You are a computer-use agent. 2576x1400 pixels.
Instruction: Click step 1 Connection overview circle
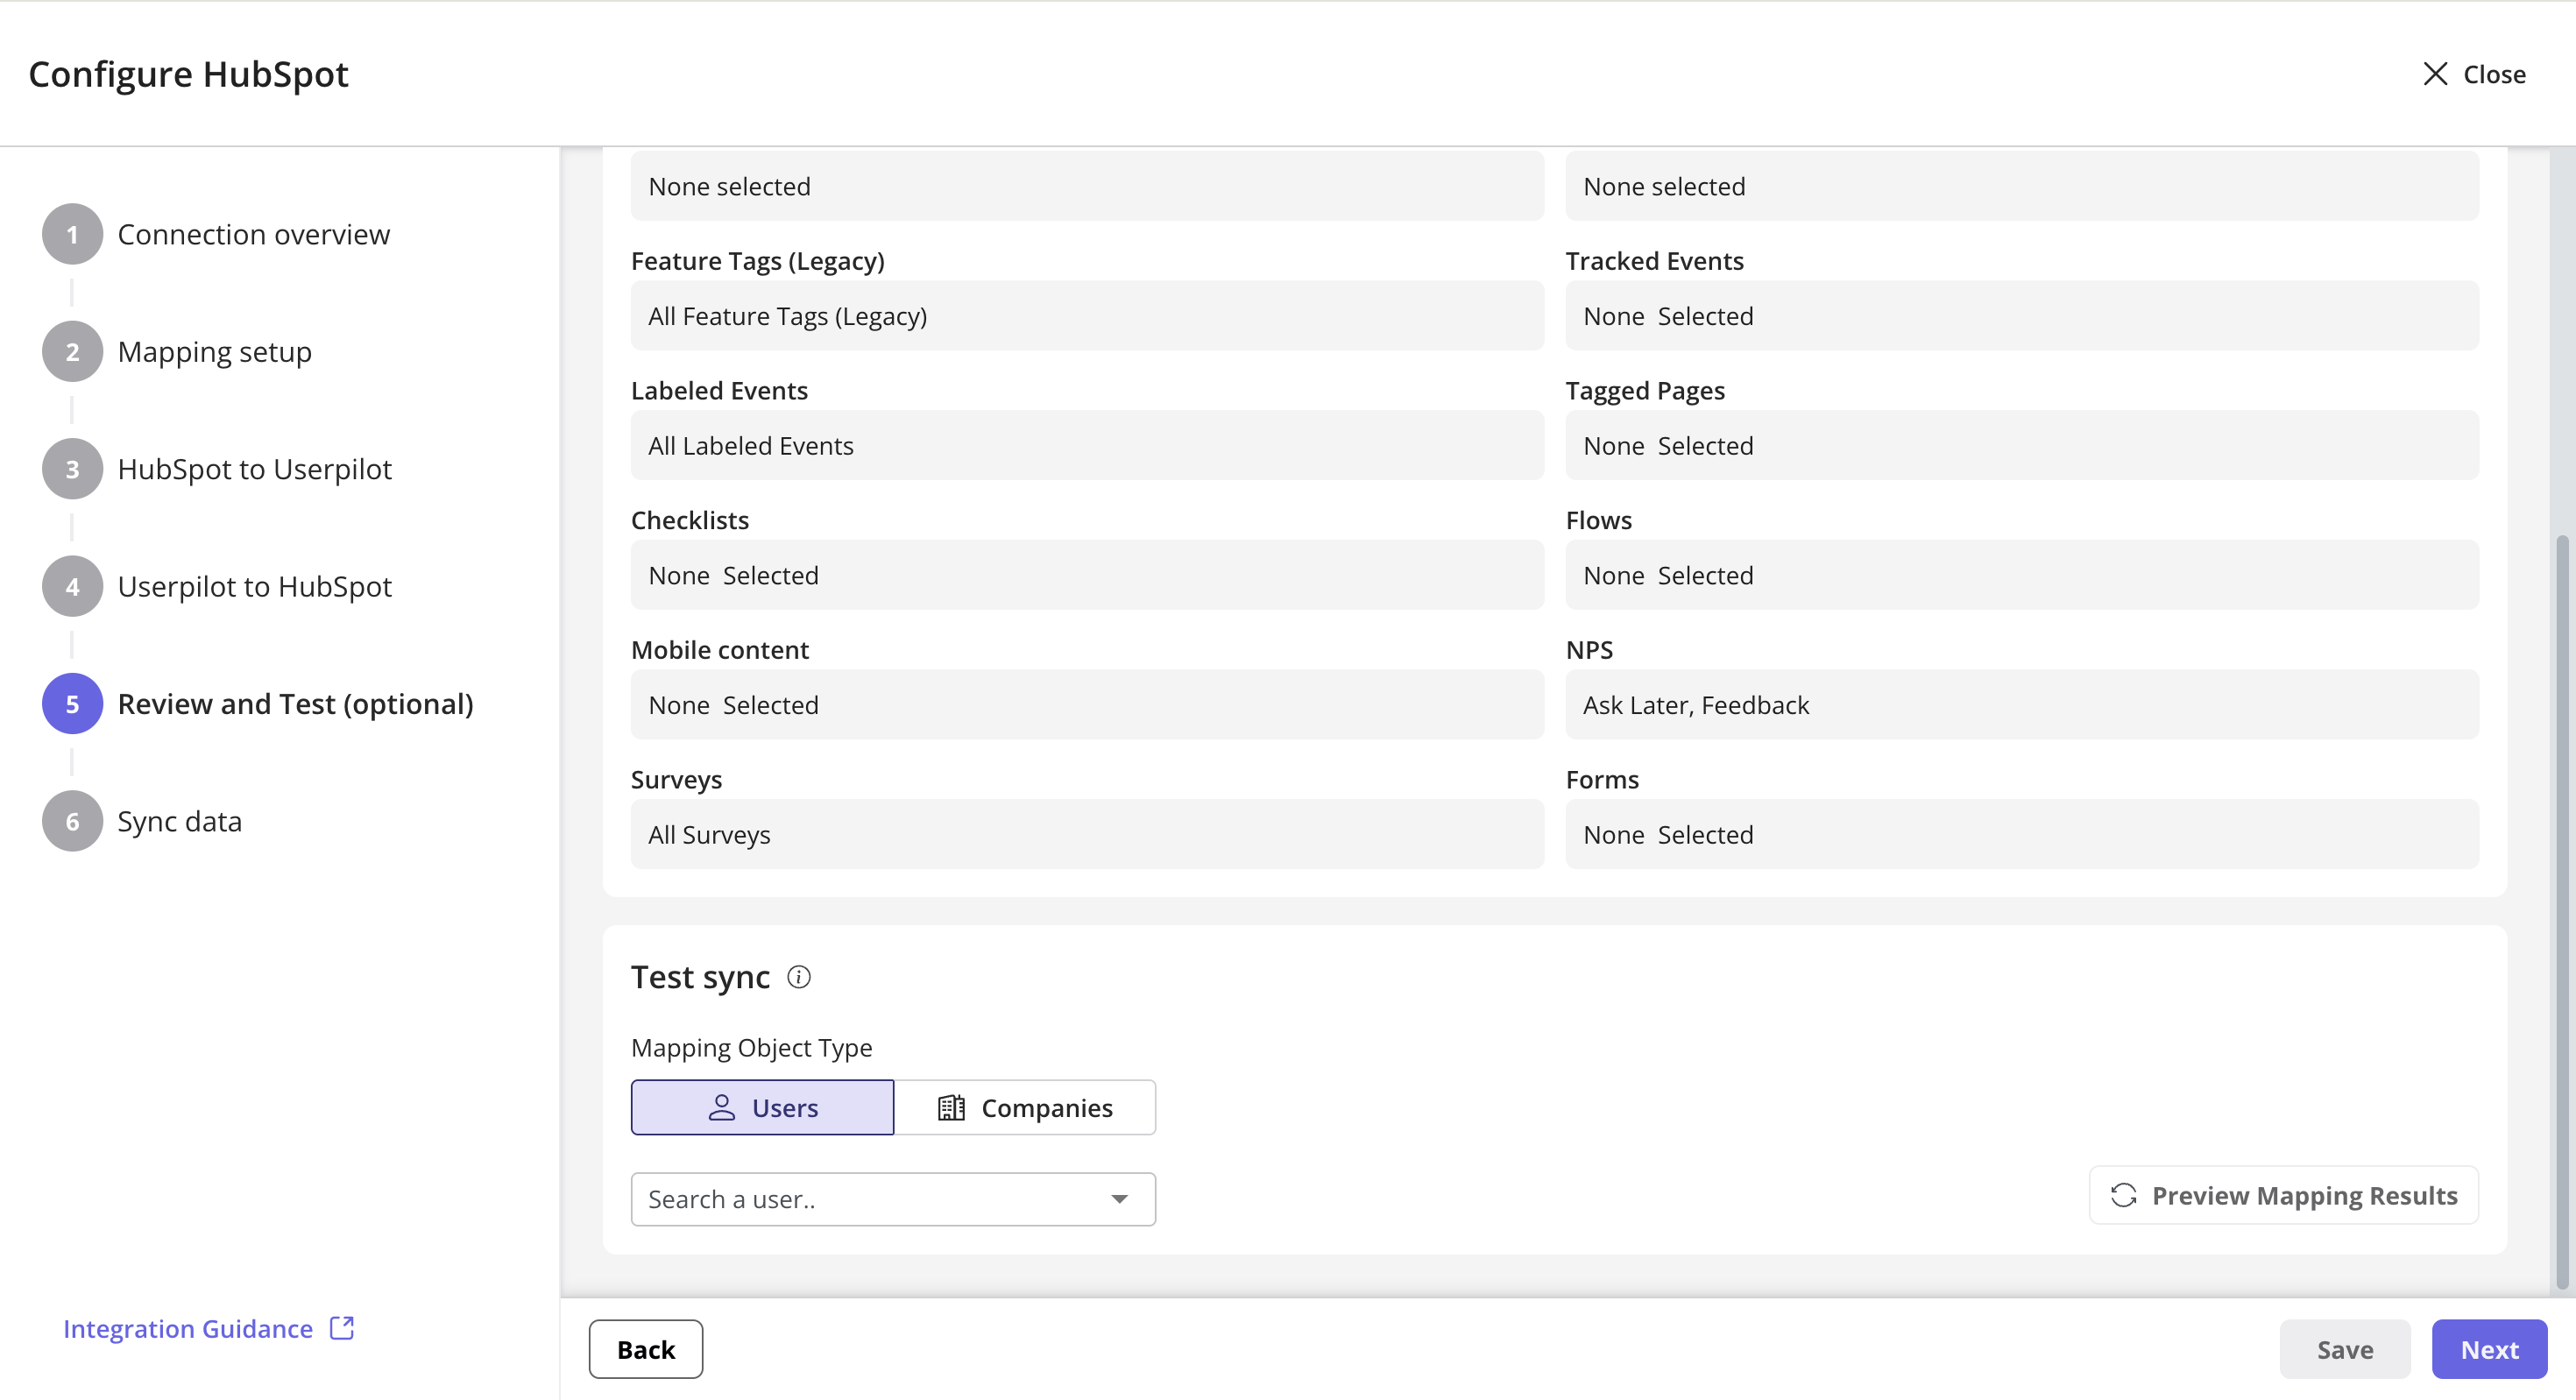72,234
